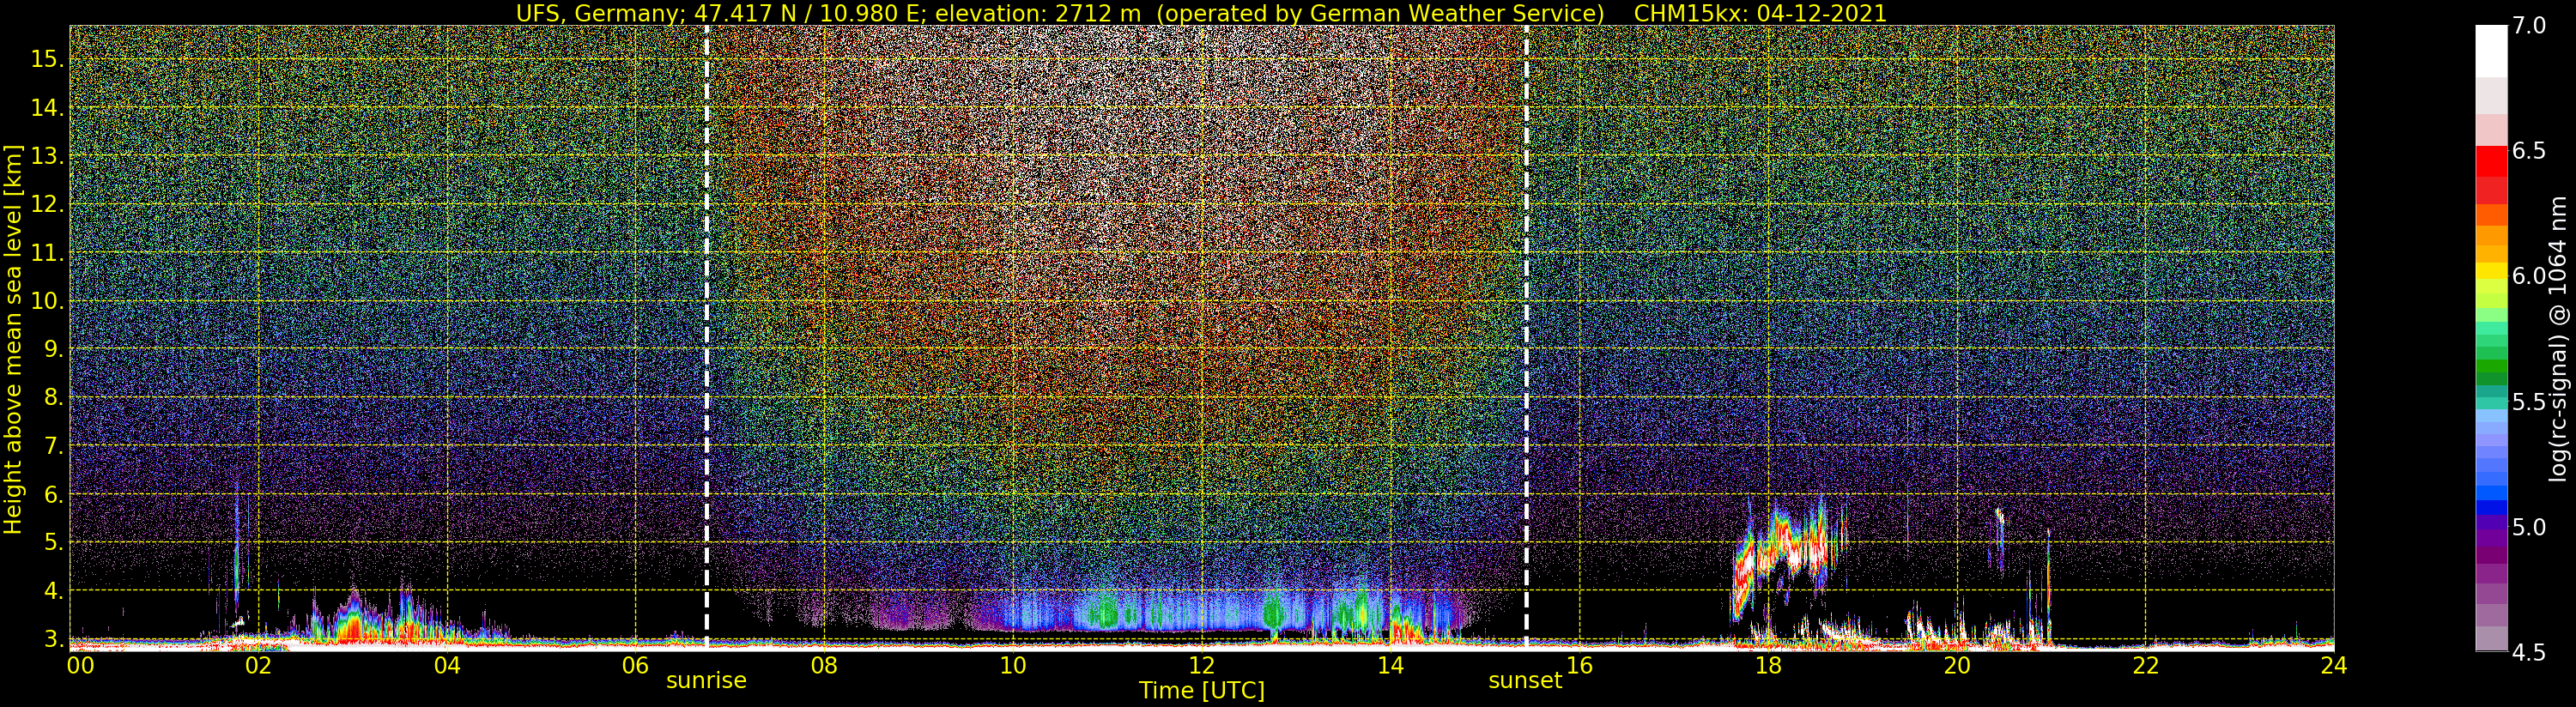Click the '4.5' colorbar tick label

[2529, 652]
